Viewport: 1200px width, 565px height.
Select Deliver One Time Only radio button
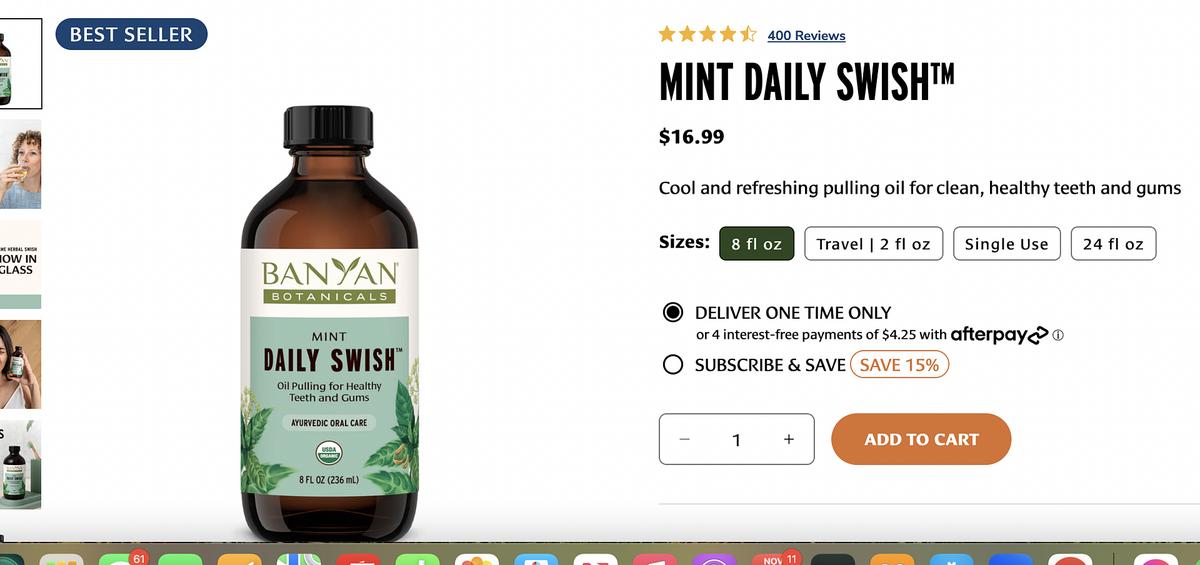point(673,312)
